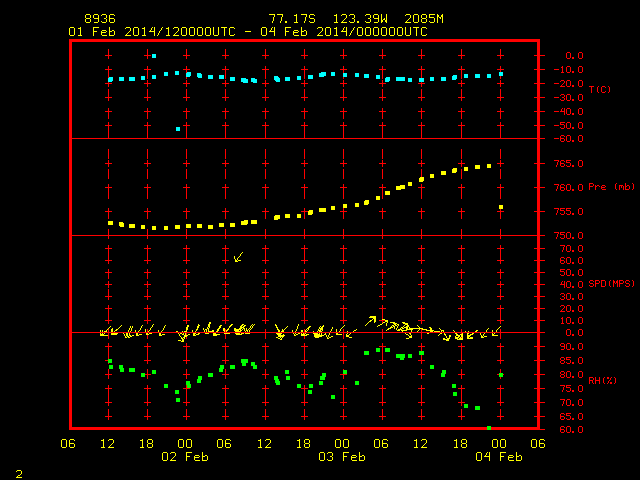Screen dimensions: 640x480
Task: Click the isolated wind arrow near 60 MPS
Action: coord(238,257)
